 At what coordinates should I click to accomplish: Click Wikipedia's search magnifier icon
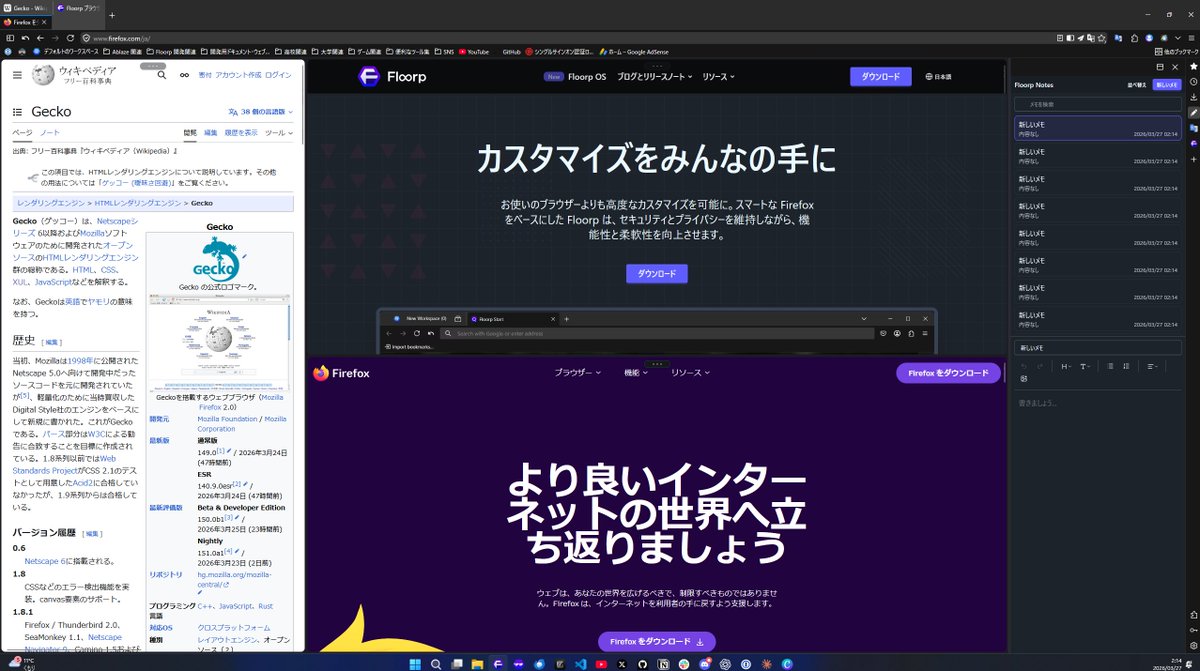pos(161,76)
